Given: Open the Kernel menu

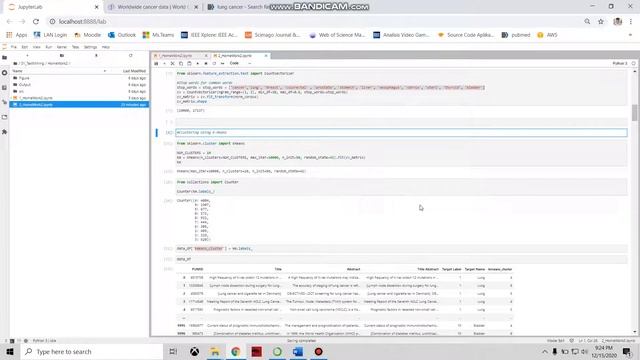Looking at the screenshot, I should 62,47.
